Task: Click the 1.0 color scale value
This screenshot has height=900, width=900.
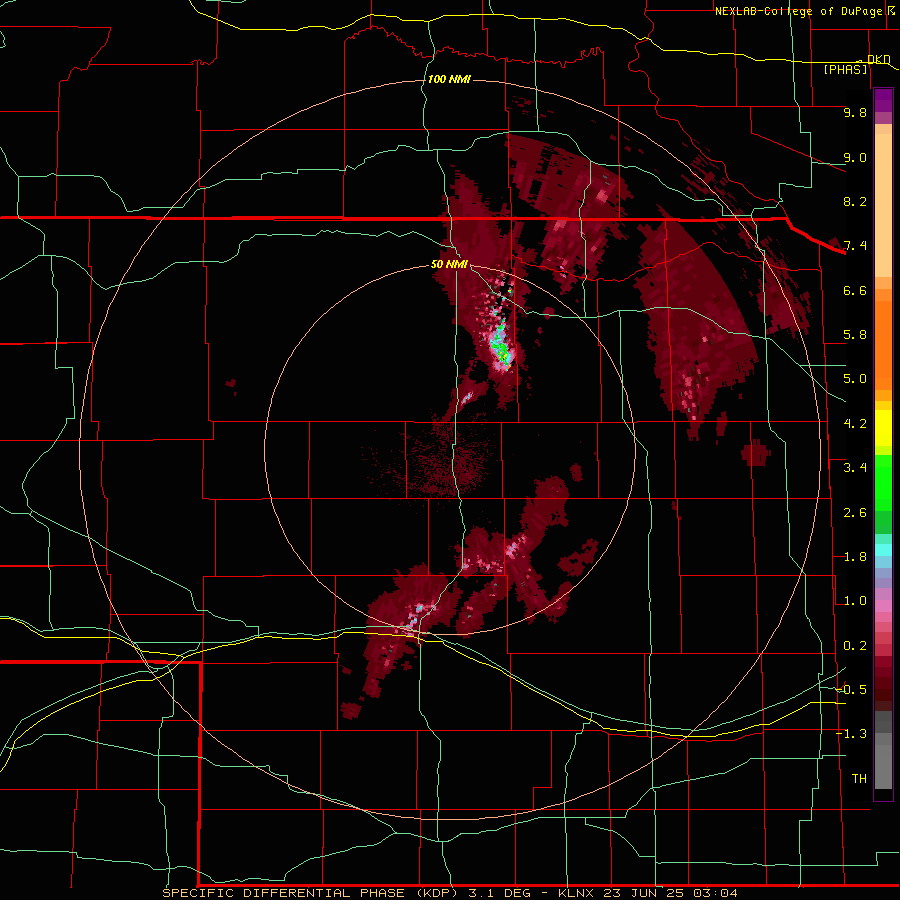Action: point(855,601)
